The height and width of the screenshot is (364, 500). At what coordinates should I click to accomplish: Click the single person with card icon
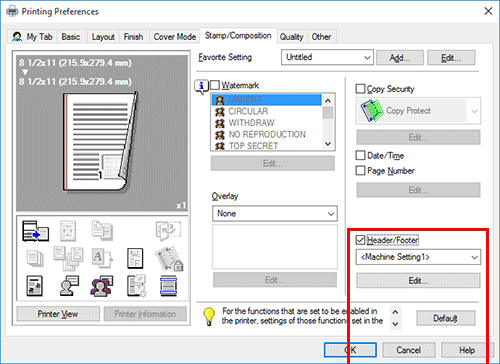[69, 286]
